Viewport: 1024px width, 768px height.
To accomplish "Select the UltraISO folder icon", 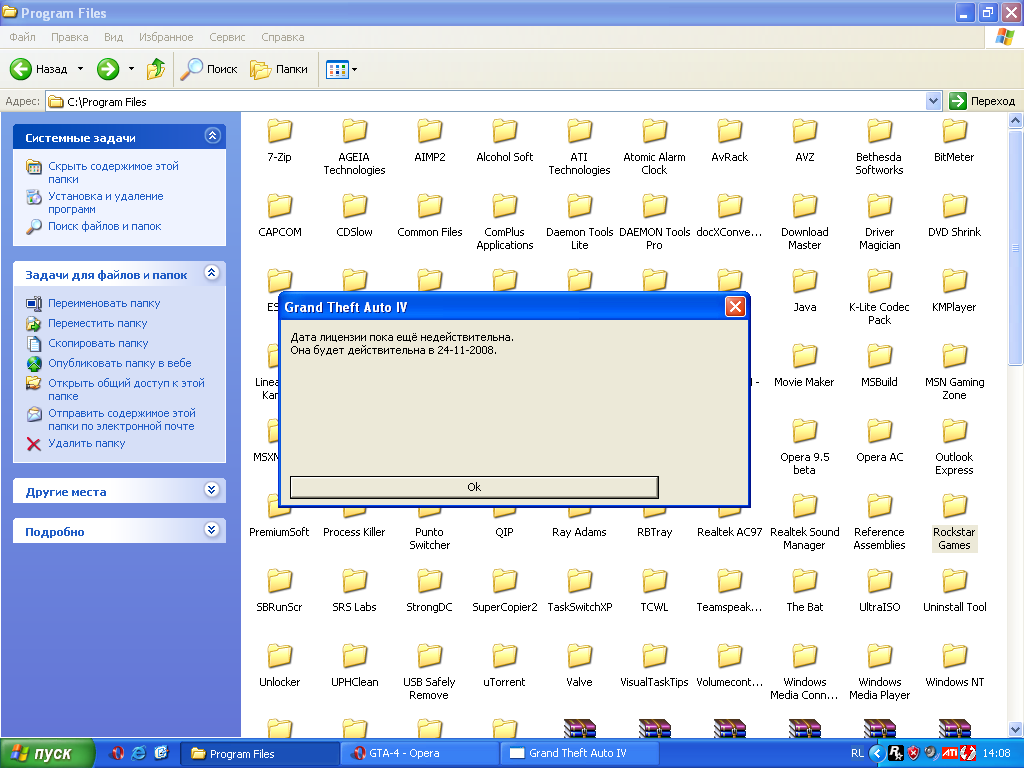I will 880,582.
